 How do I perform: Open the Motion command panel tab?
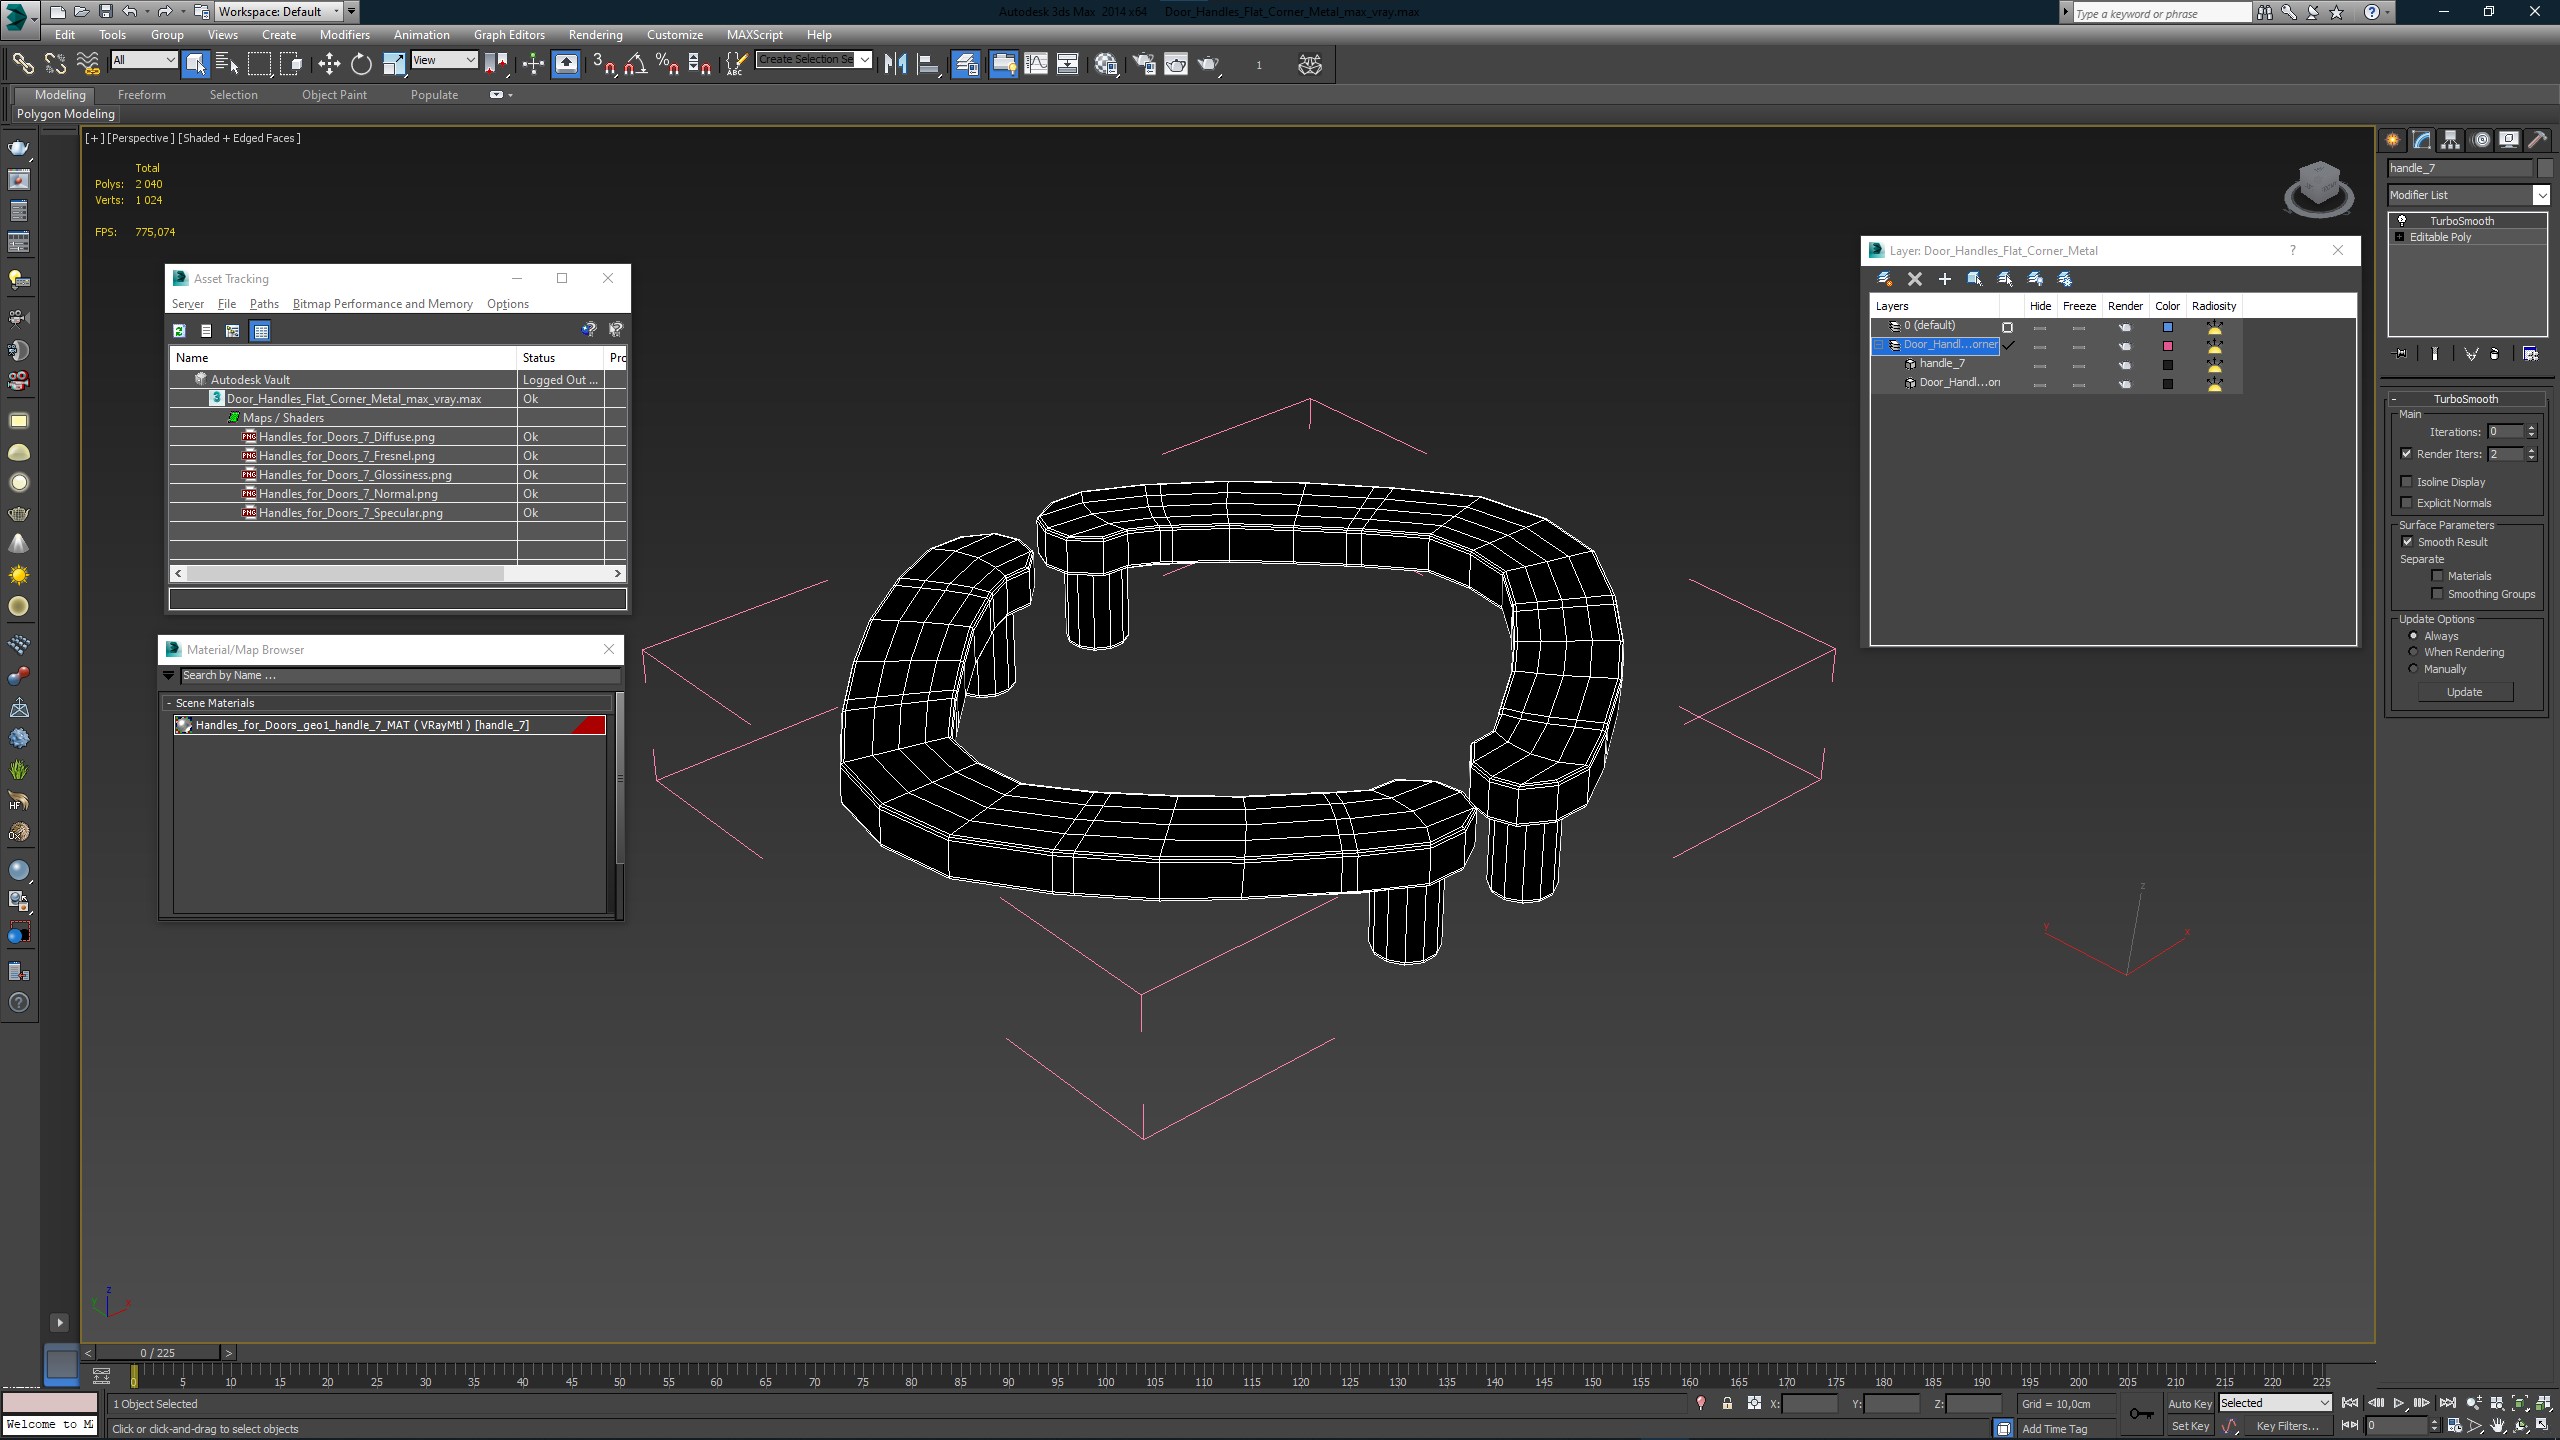coord(2480,140)
